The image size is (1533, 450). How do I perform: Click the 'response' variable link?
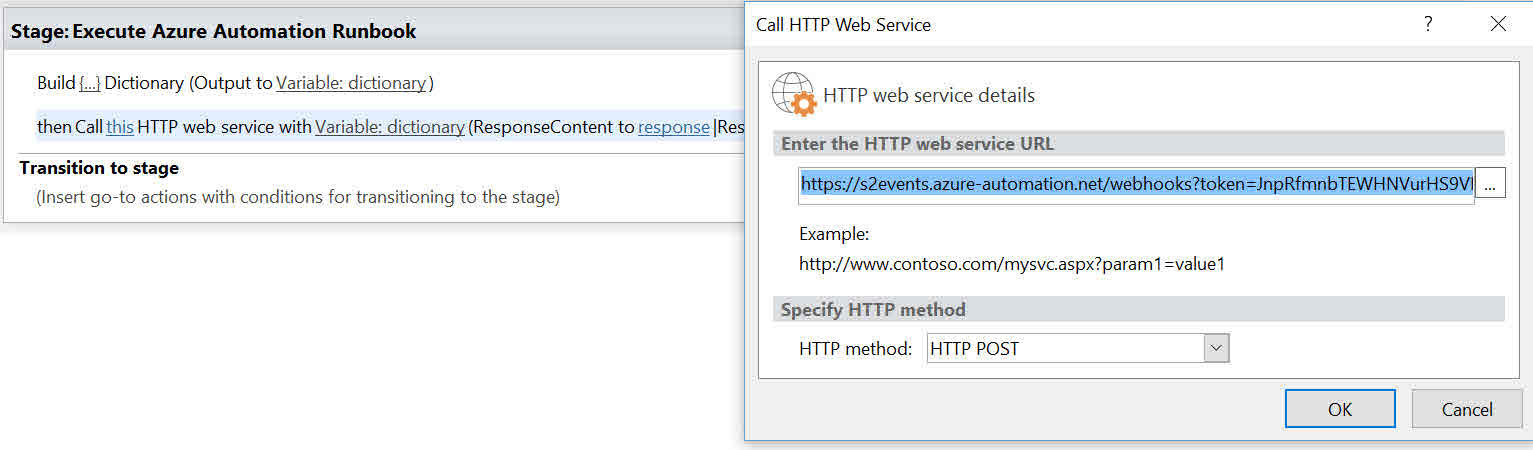click(673, 127)
